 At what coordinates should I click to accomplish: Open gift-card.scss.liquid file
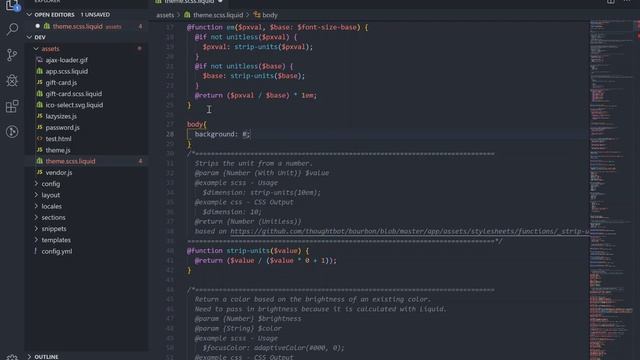point(74,93)
